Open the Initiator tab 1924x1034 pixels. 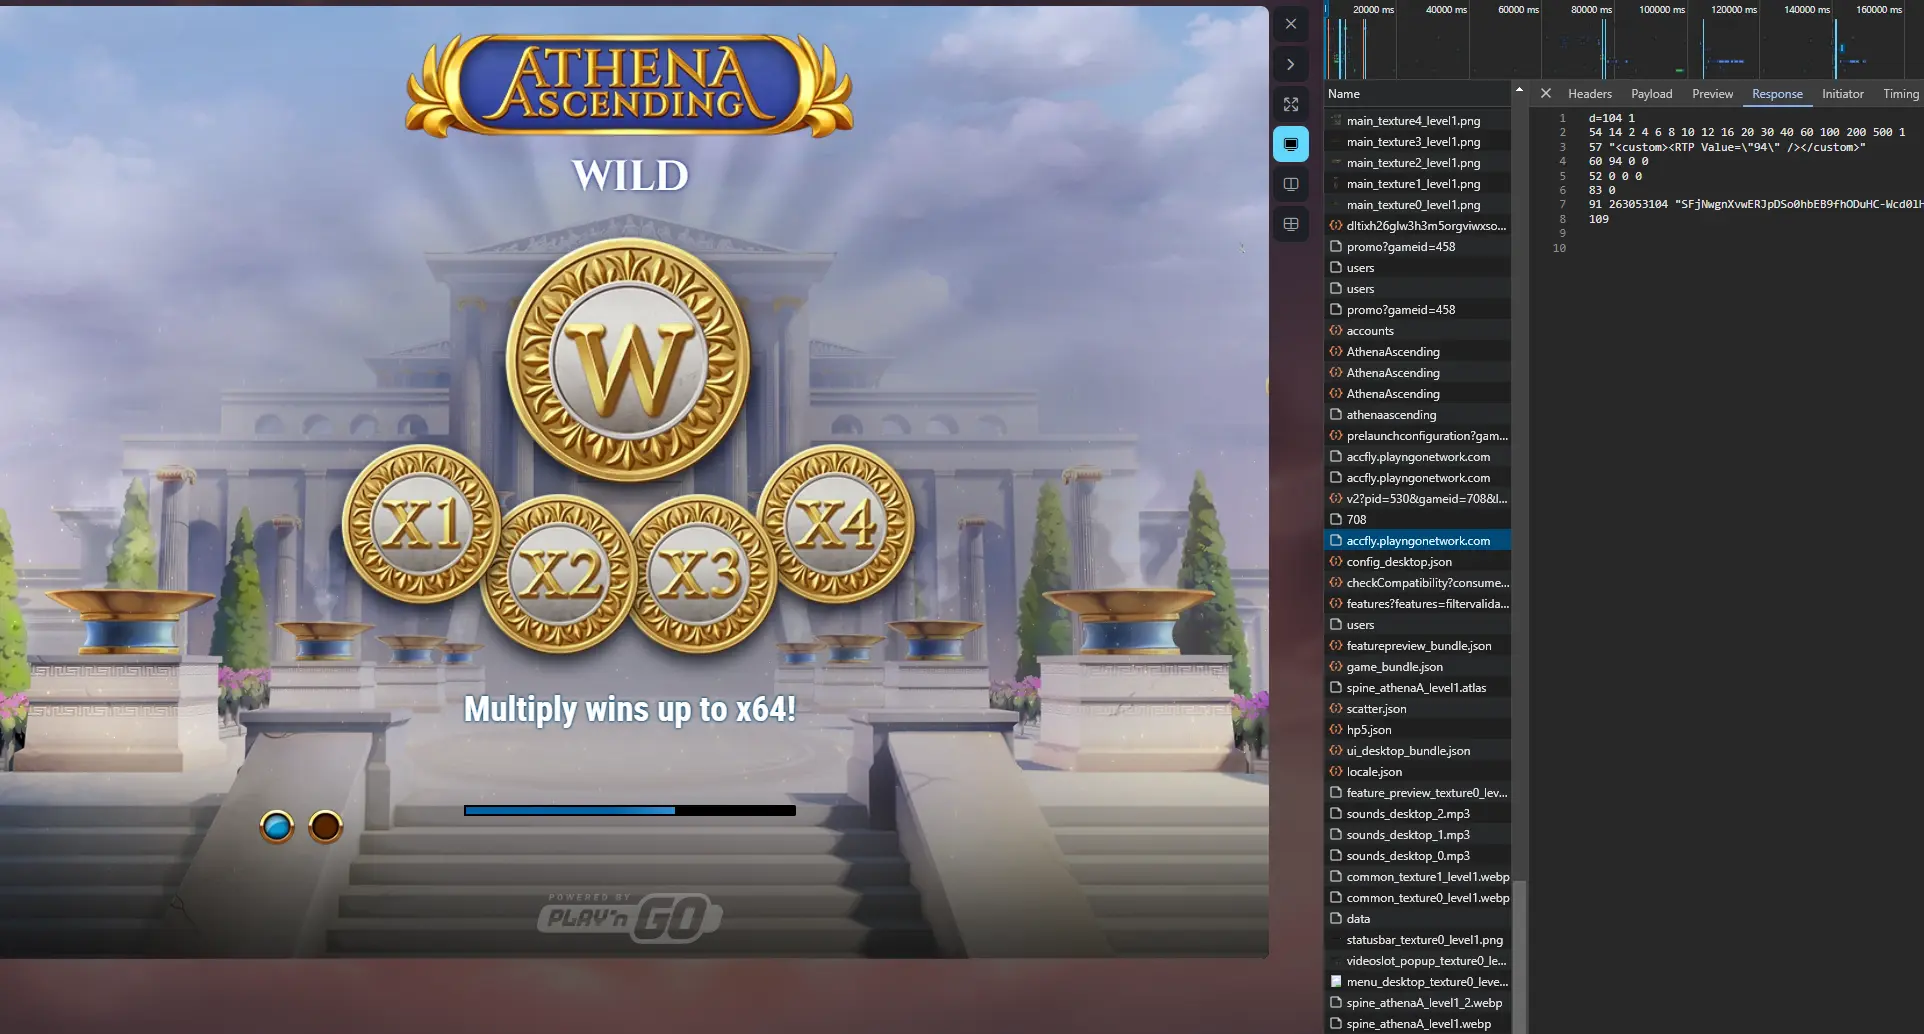pyautogui.click(x=1842, y=93)
